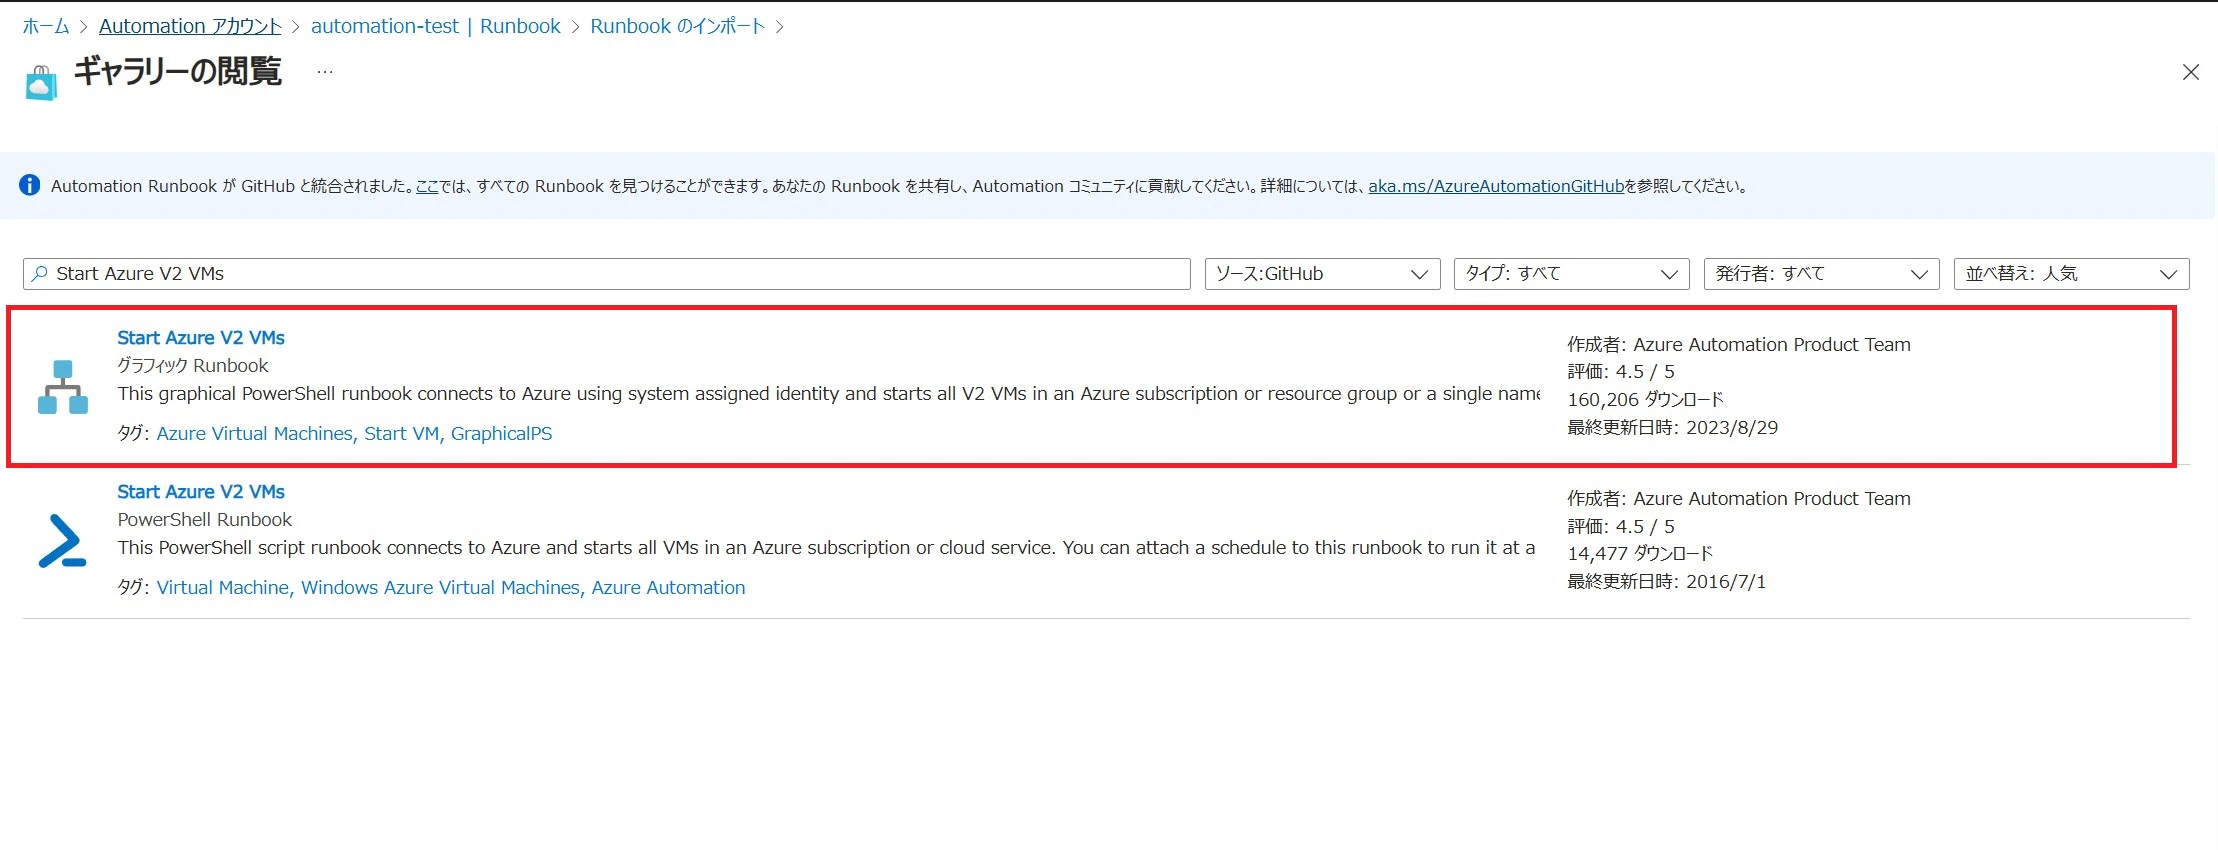This screenshot has width=2218, height=850.
Task: Change the 並べ替え: 人気 sort order
Action: coord(2071,274)
